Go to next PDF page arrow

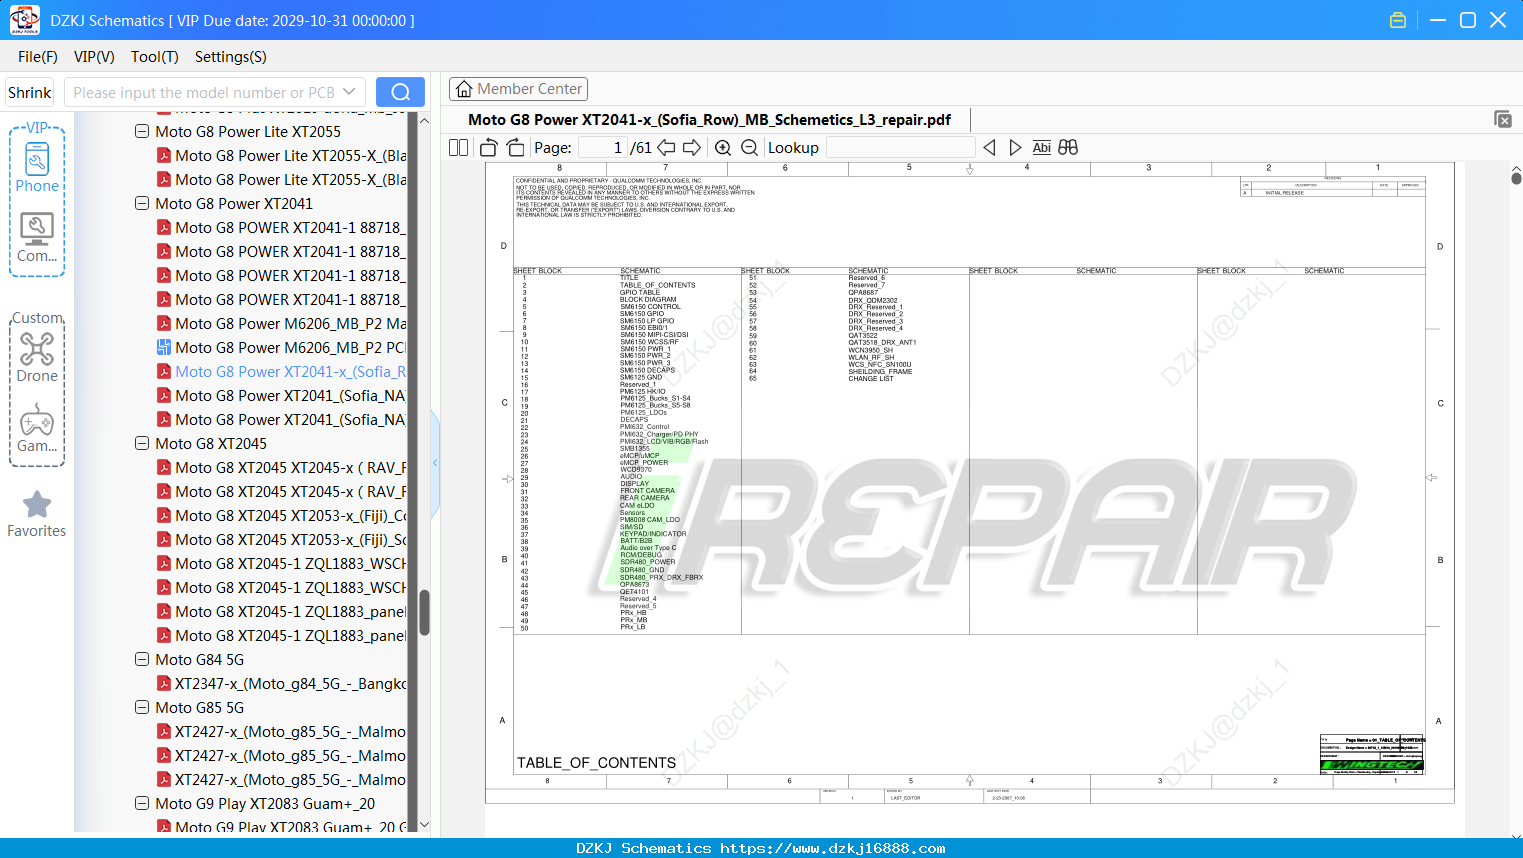coord(692,147)
